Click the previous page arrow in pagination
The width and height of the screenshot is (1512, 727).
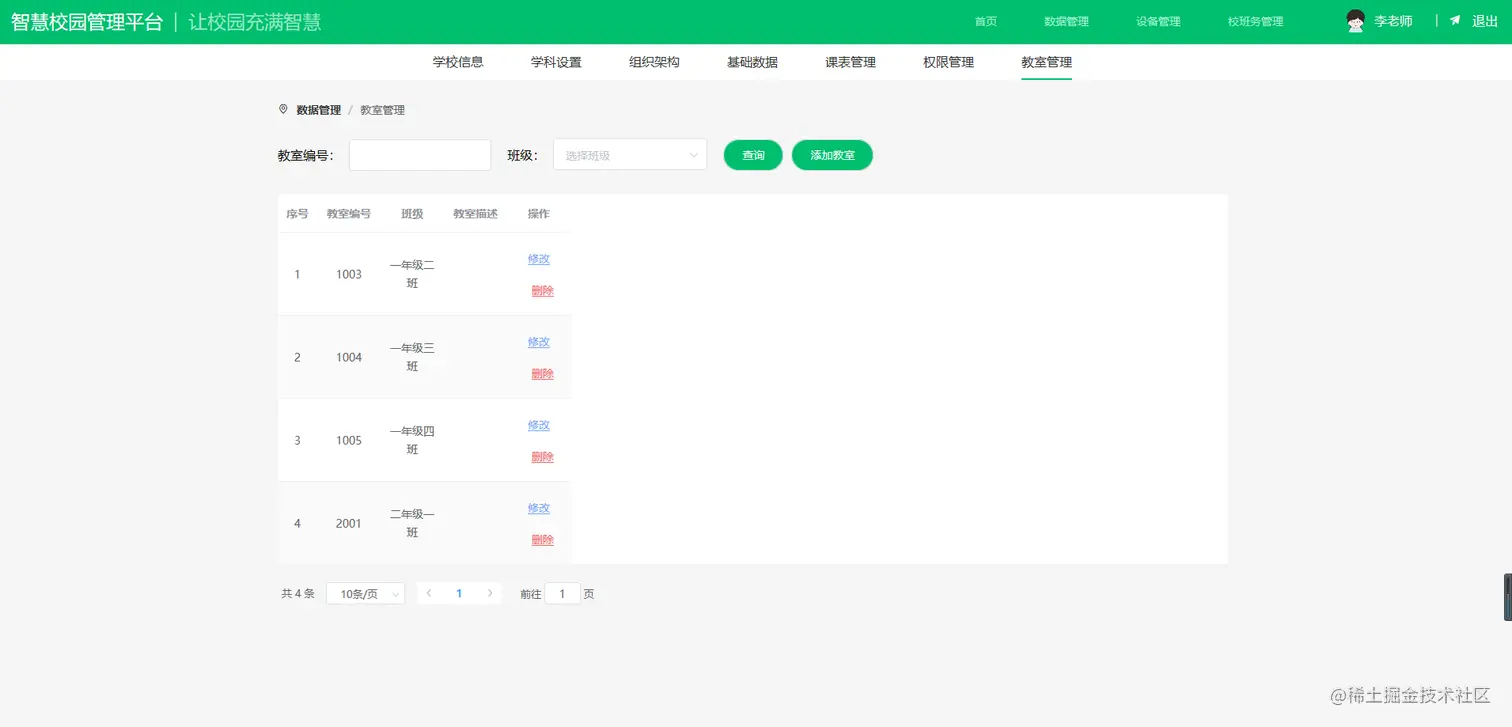point(429,593)
